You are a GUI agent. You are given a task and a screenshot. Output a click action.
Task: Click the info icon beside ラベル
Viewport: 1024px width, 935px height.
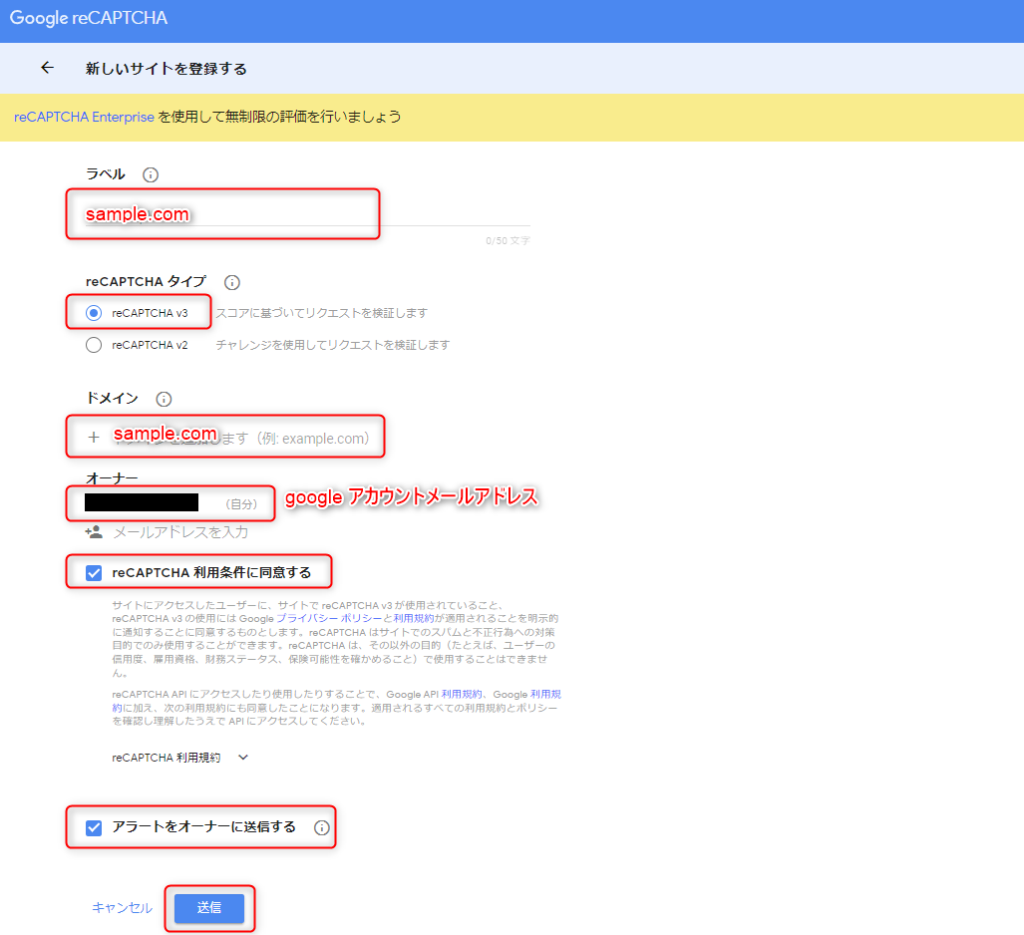coord(151,175)
